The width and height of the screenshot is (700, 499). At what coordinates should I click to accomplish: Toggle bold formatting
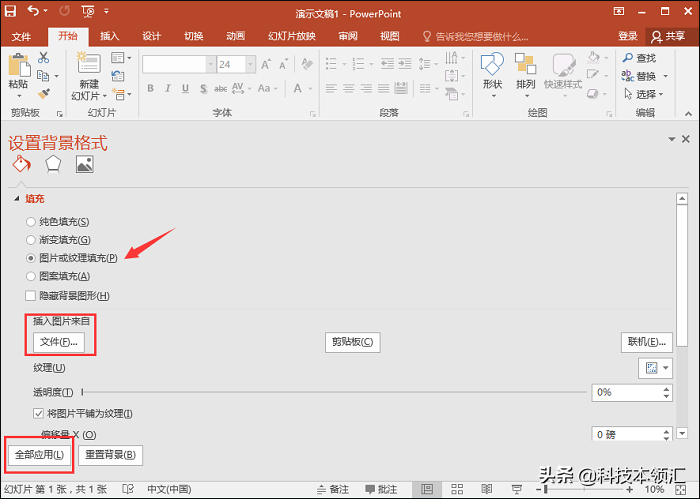[150, 88]
